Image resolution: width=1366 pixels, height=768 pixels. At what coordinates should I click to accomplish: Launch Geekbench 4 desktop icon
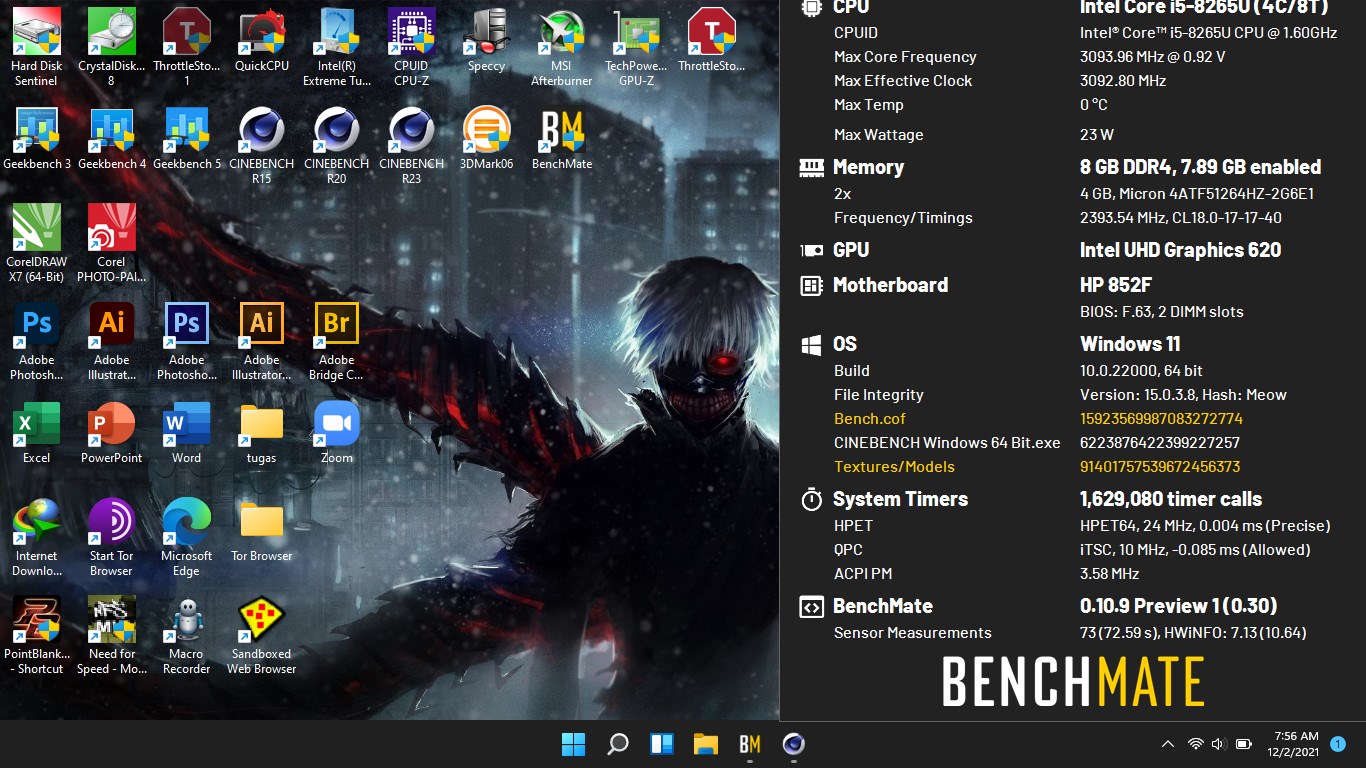[x=112, y=138]
